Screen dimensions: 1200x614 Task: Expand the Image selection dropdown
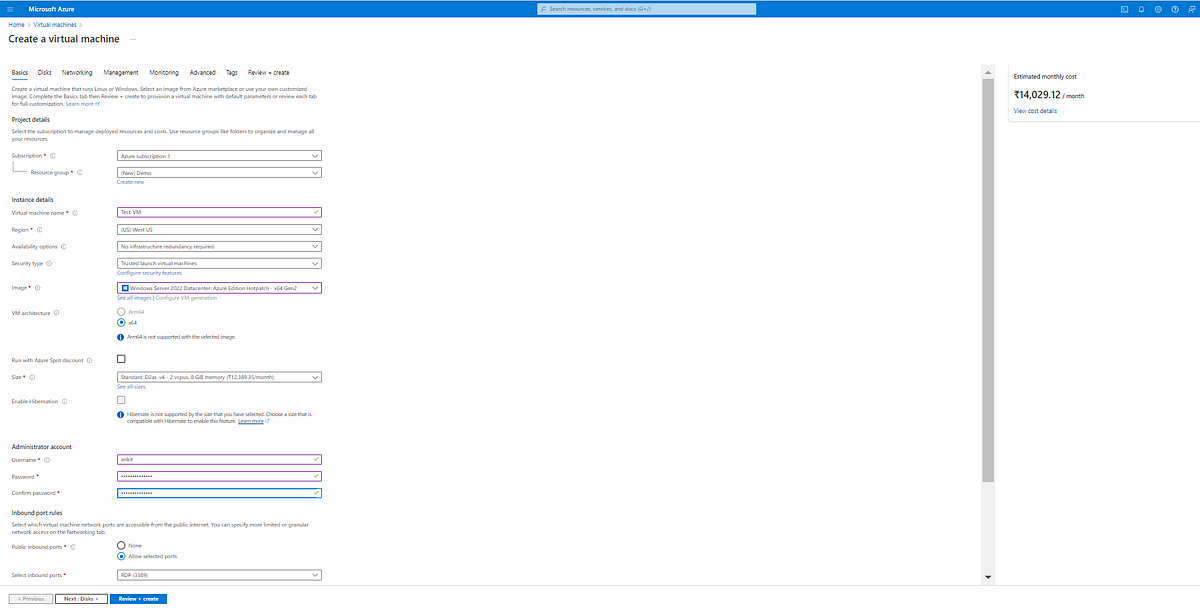tap(219, 288)
